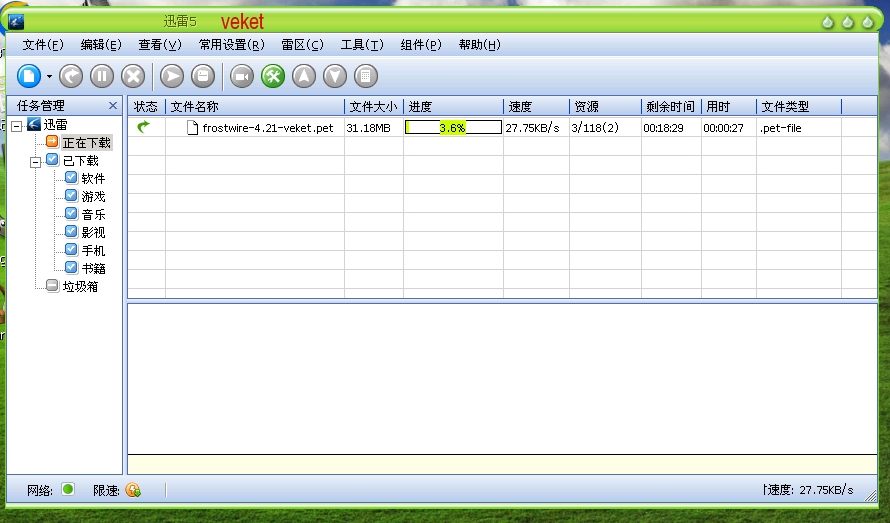
Task: Click the 00:00:27 elapsed time cell
Action: point(723,128)
